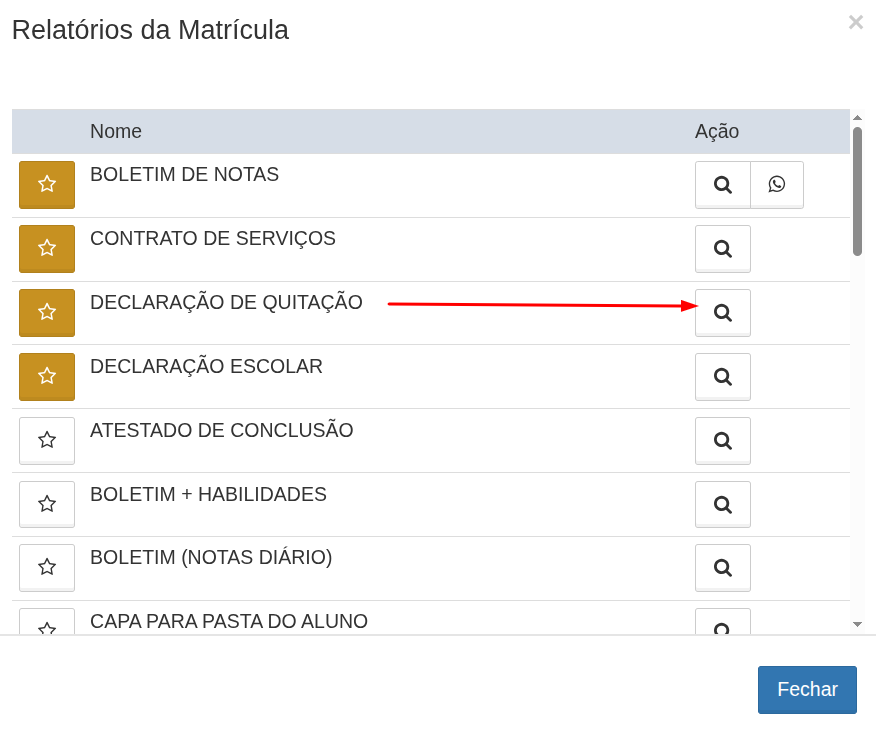Screen dimensions: 876x734
Task: Preview the BOLETIM DE NOTAS report
Action: 722,185
